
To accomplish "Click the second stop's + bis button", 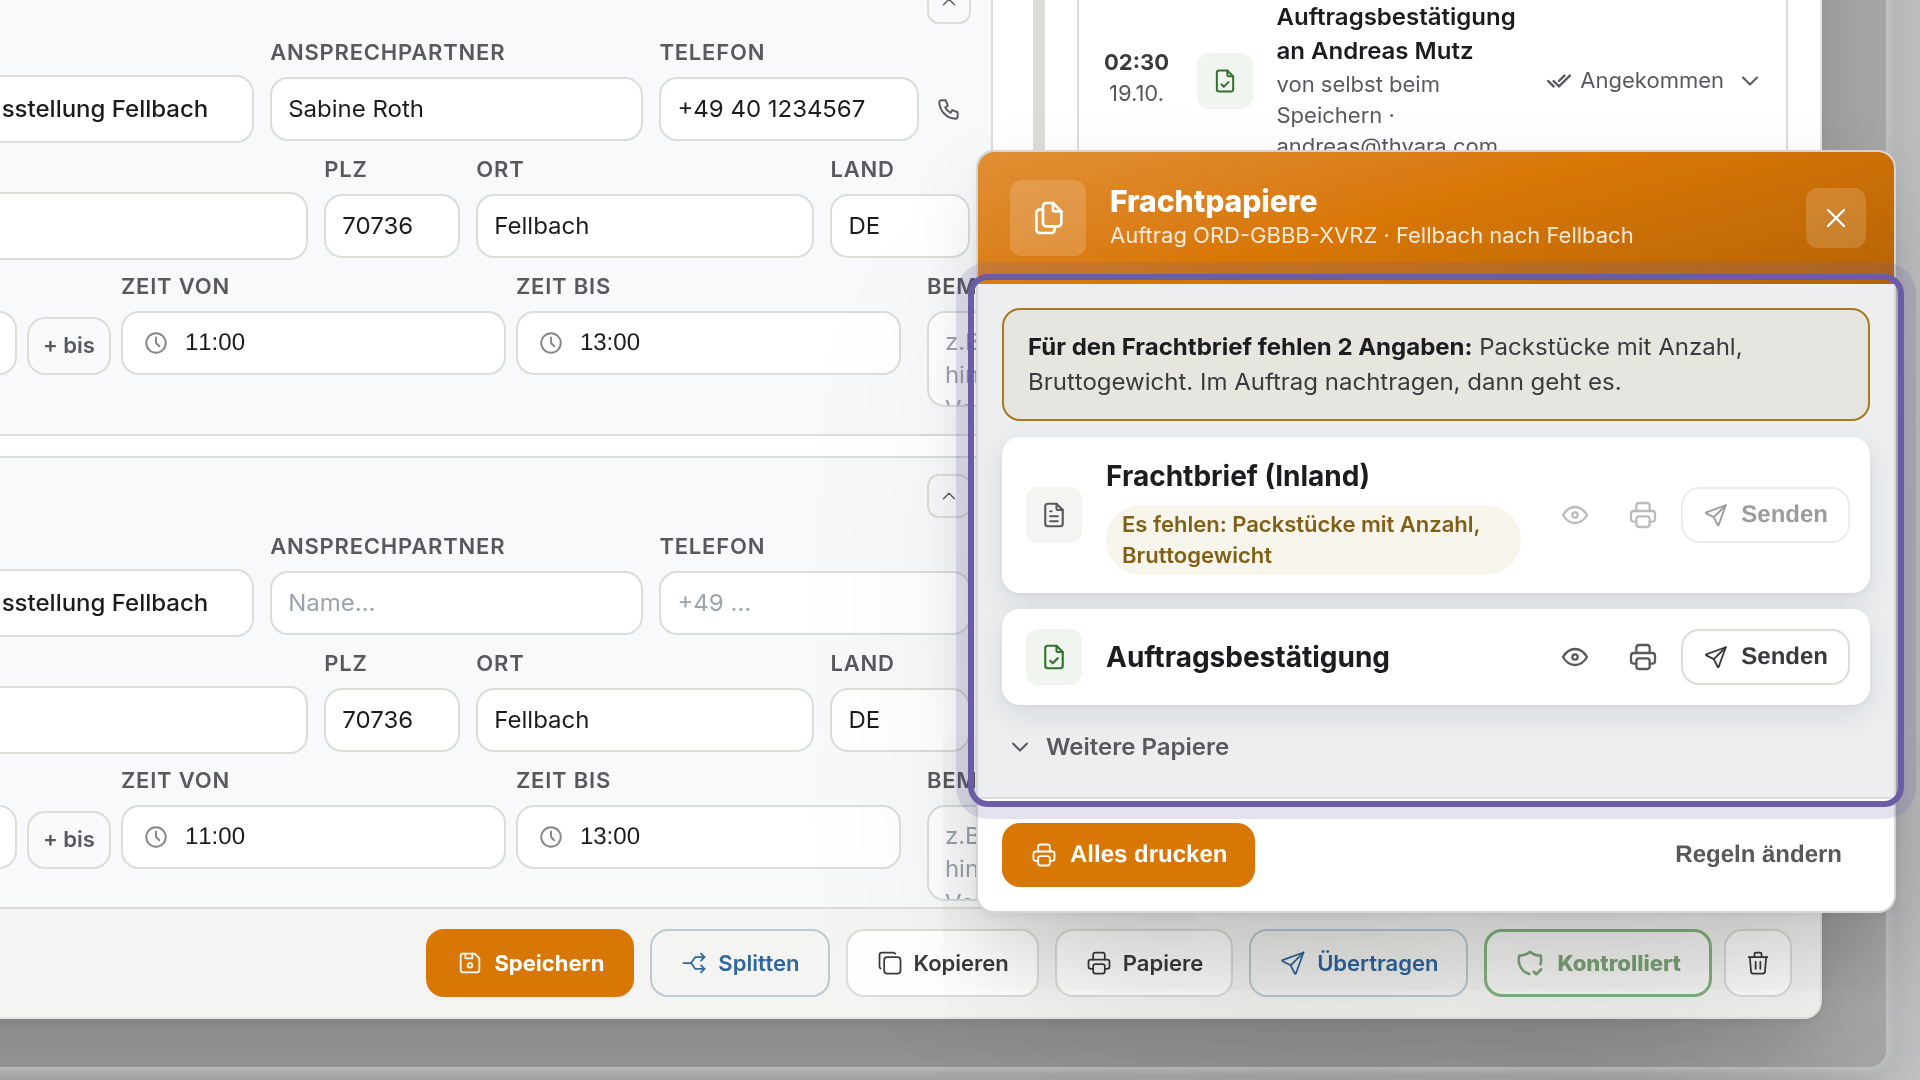I will 69,840.
